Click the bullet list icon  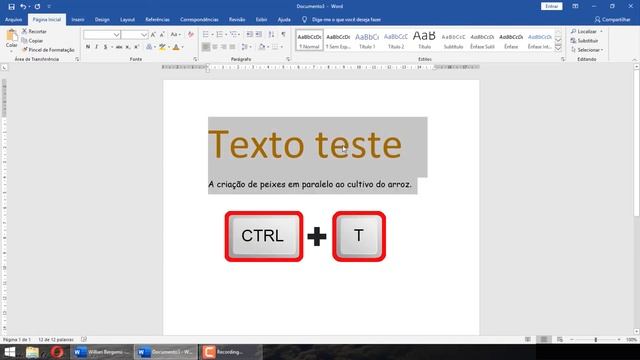coord(207,34)
